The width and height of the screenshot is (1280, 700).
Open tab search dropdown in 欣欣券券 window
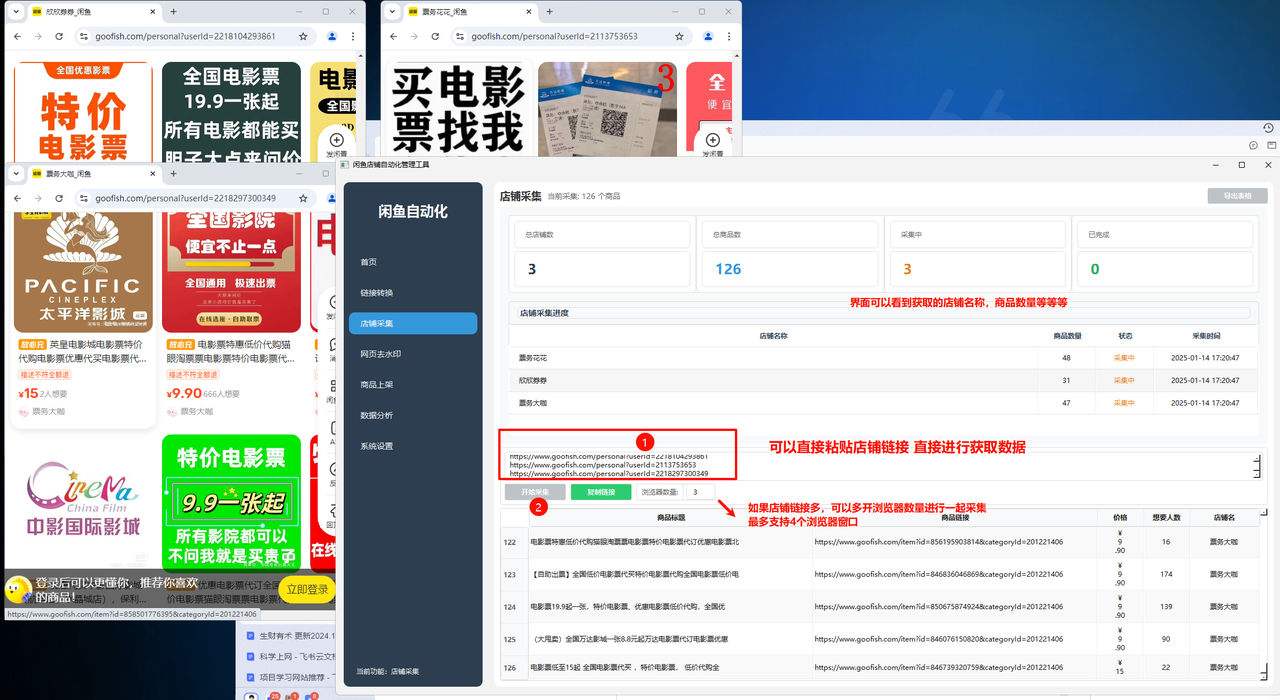click(x=16, y=12)
